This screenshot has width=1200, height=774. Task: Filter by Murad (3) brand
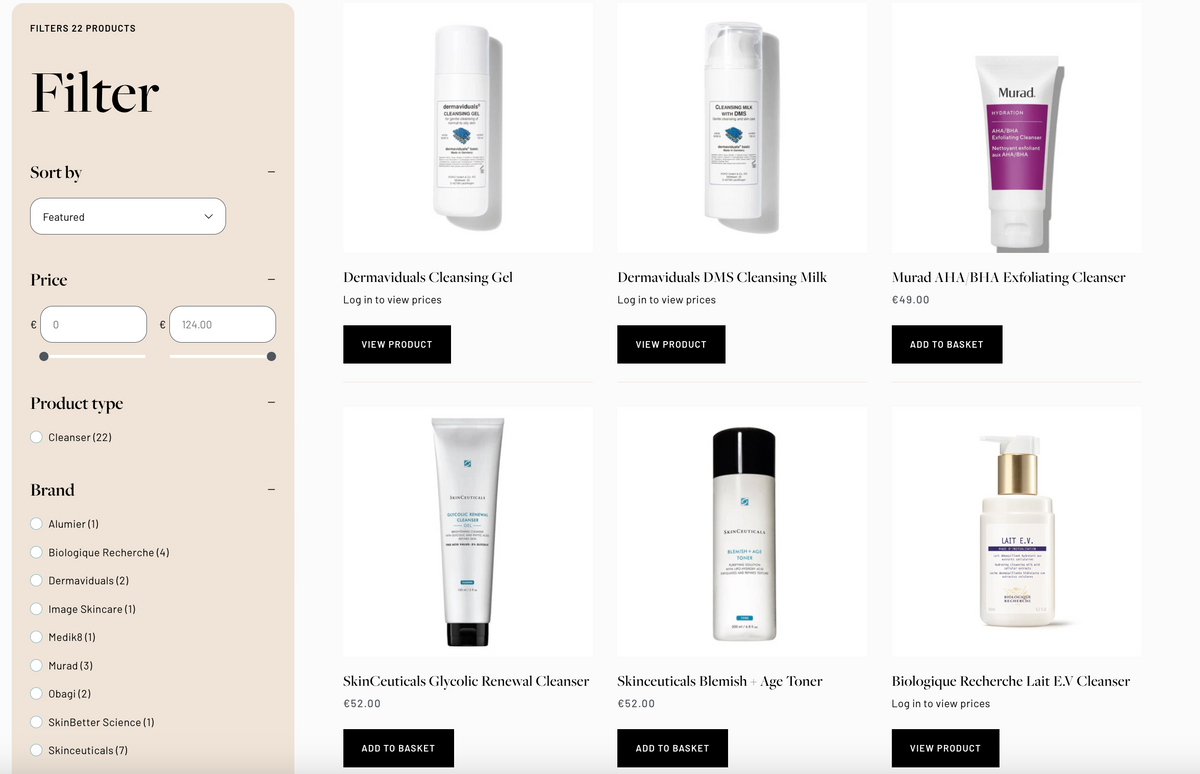tap(62, 665)
